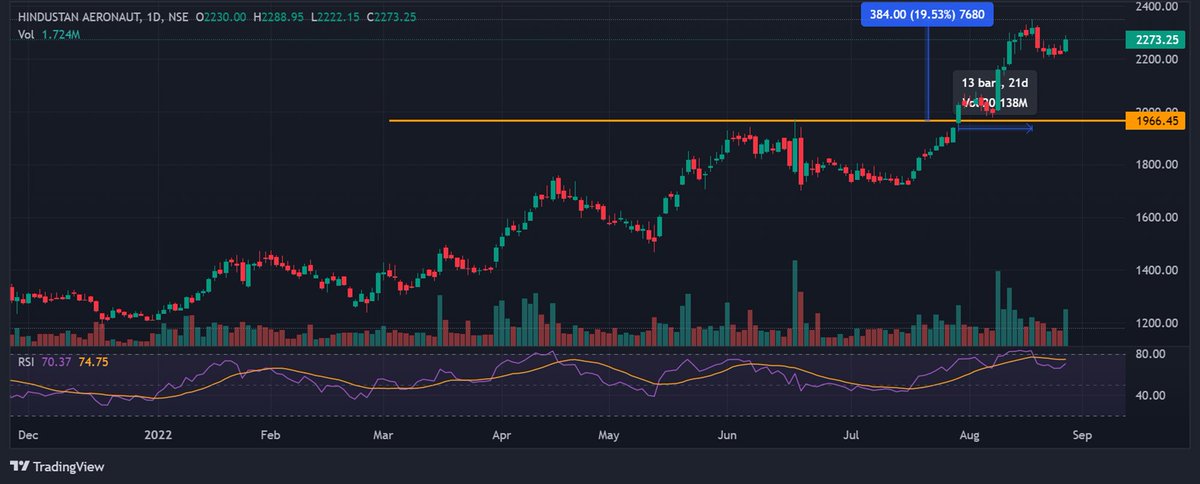Click the Feb label on time axis
This screenshot has height=484, width=1200.
[269, 435]
